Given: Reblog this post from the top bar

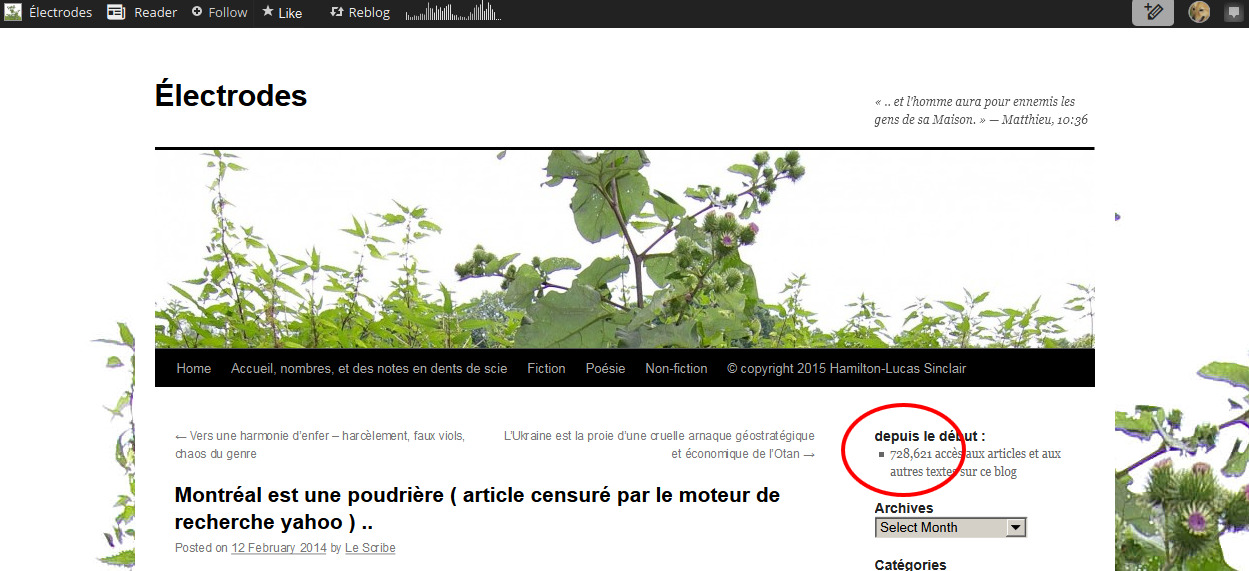Looking at the screenshot, I should pos(360,12).
